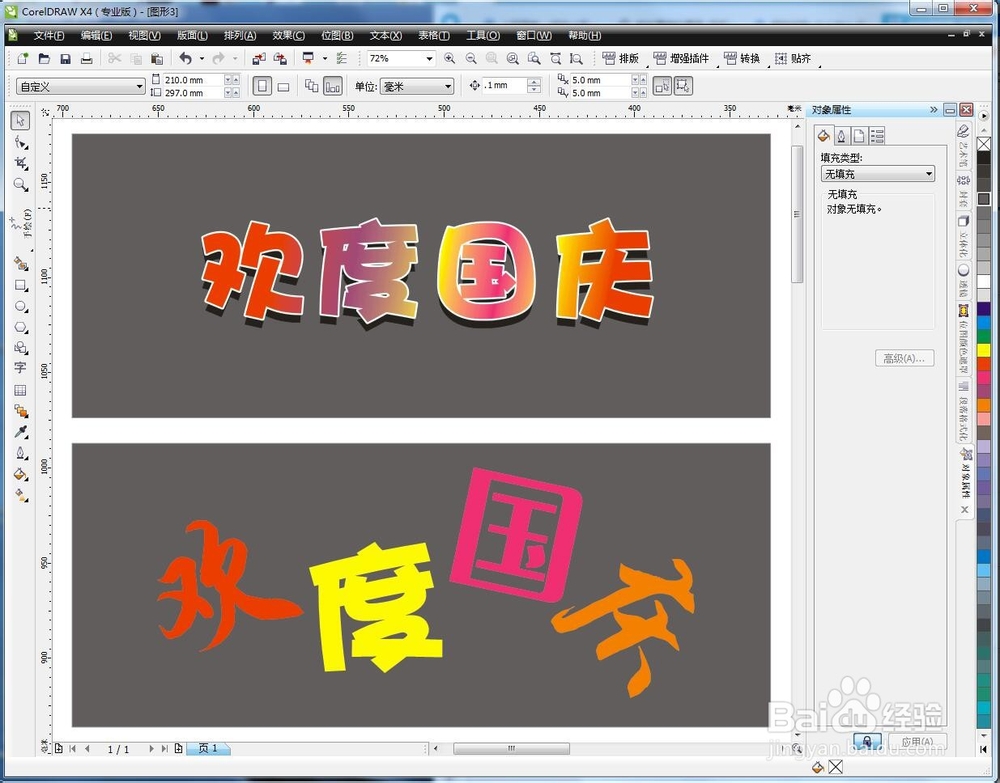Select the Zoom tool in the toolbox
1000x783 pixels.
(x=20, y=185)
